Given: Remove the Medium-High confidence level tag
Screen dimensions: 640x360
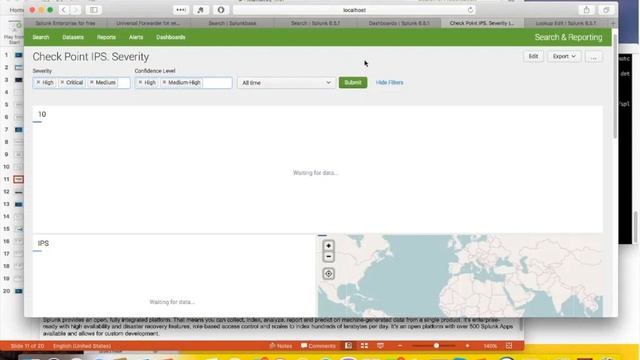Looking at the screenshot, I should pyautogui.click(x=164, y=82).
